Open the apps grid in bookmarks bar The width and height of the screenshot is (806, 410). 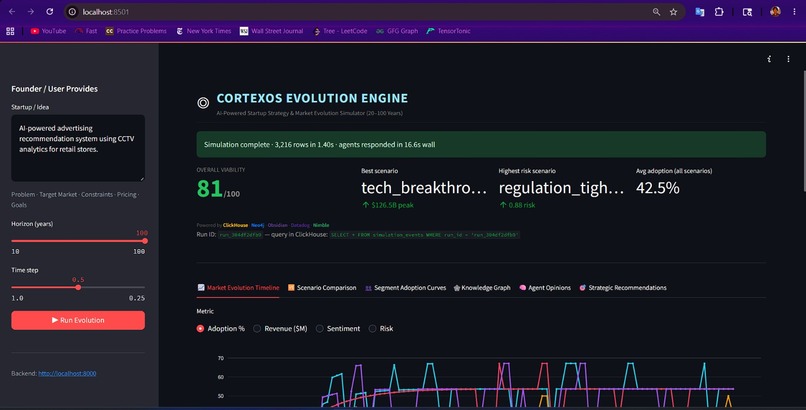pyautogui.click(x=10, y=31)
